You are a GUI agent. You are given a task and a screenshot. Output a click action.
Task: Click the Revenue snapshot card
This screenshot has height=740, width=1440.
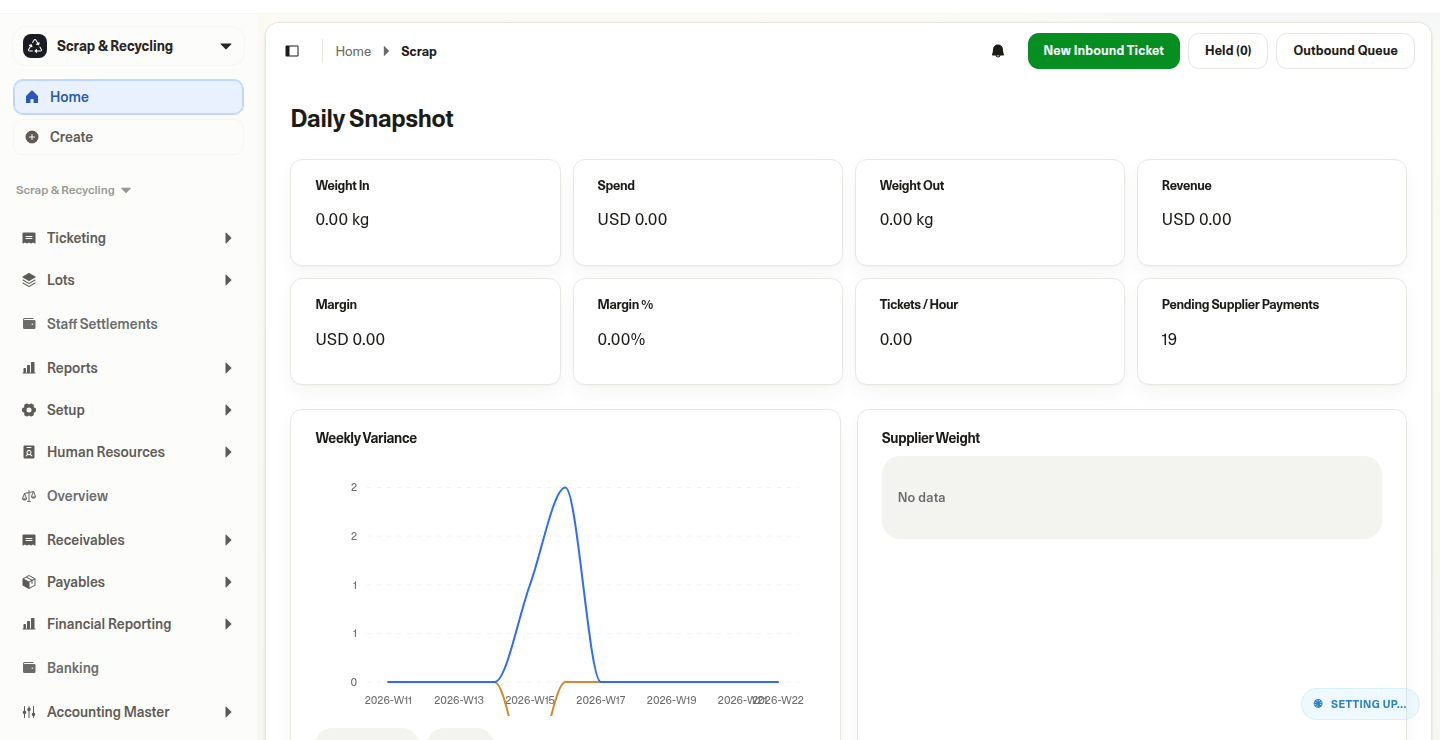coord(1272,212)
